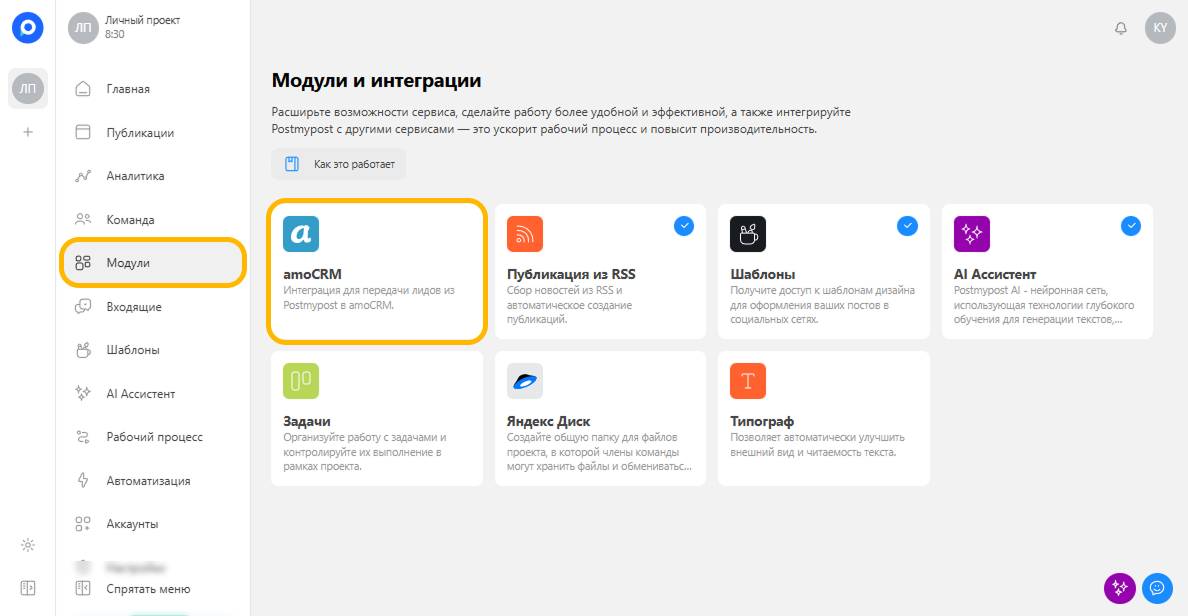Click the Типограф module icon
Viewport: 1188px width, 616px height.
coord(748,381)
